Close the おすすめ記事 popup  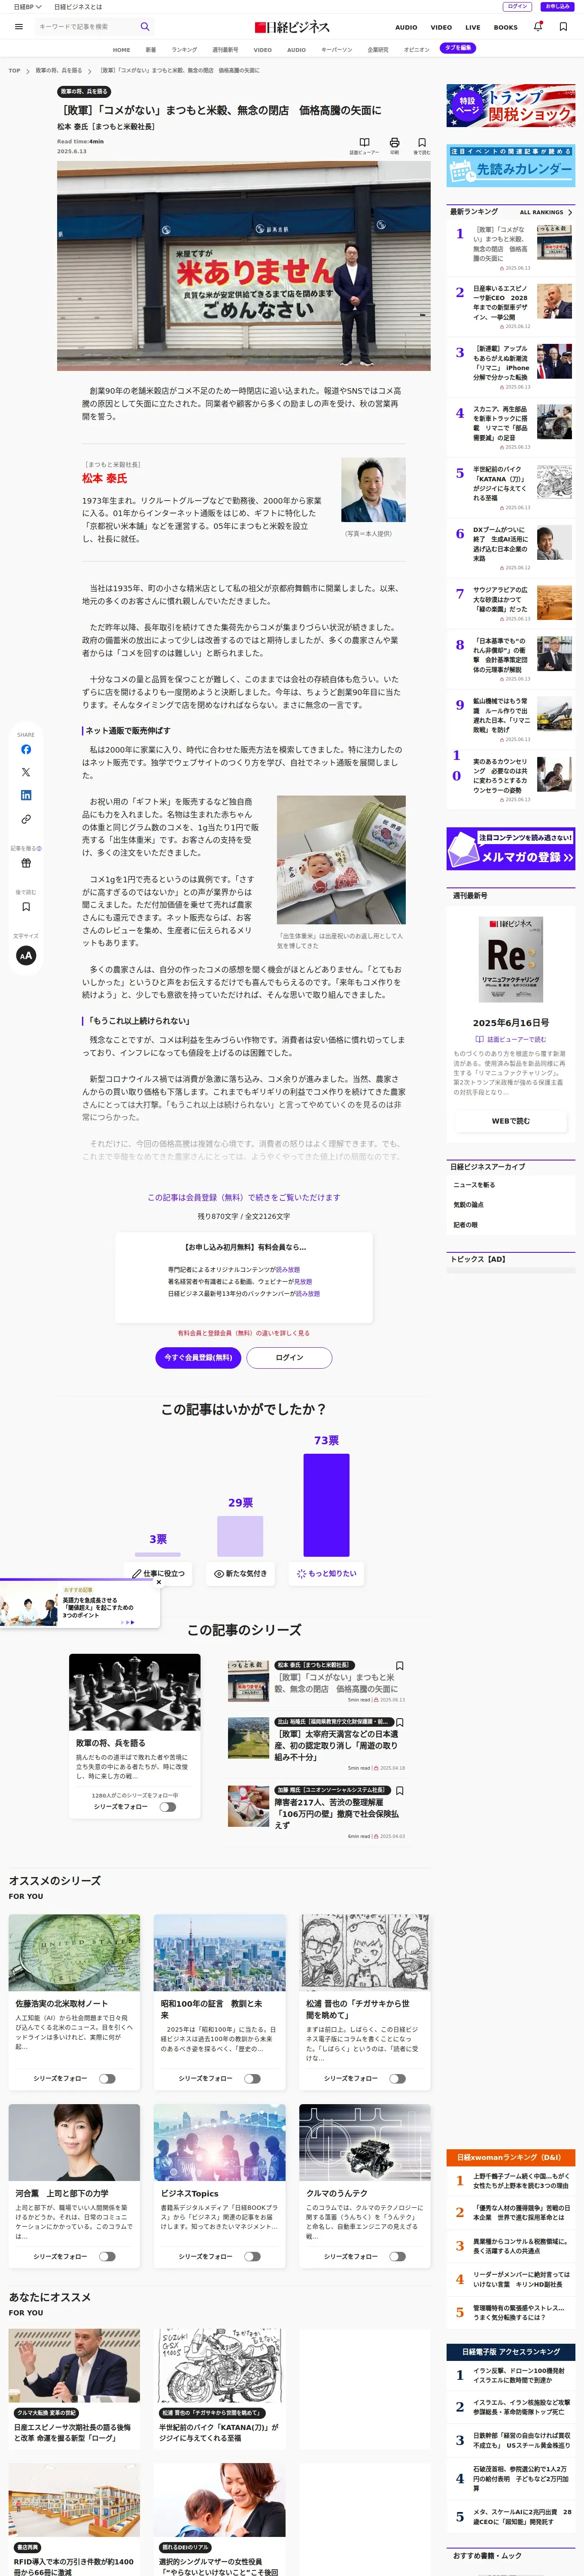[x=158, y=1582]
